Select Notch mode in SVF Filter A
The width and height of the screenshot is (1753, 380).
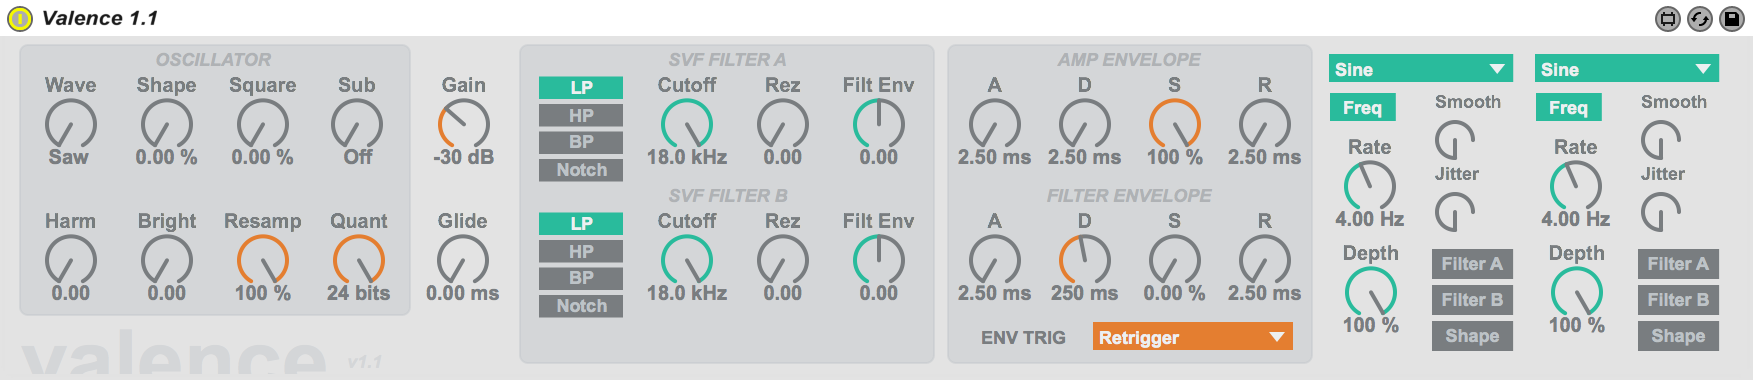coord(581,170)
